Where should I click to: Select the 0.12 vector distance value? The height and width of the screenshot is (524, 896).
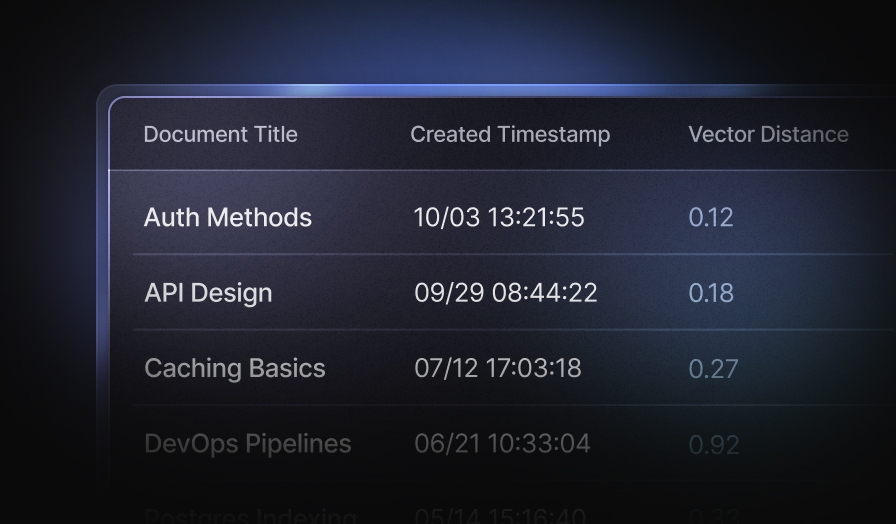point(710,217)
